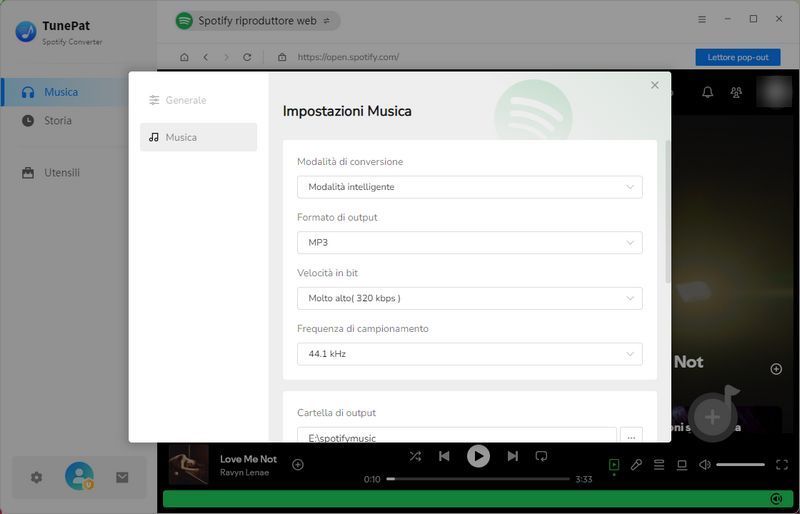Open the blurred Spotify profile avatar
The height and width of the screenshot is (514, 800).
pyautogui.click(x=774, y=92)
